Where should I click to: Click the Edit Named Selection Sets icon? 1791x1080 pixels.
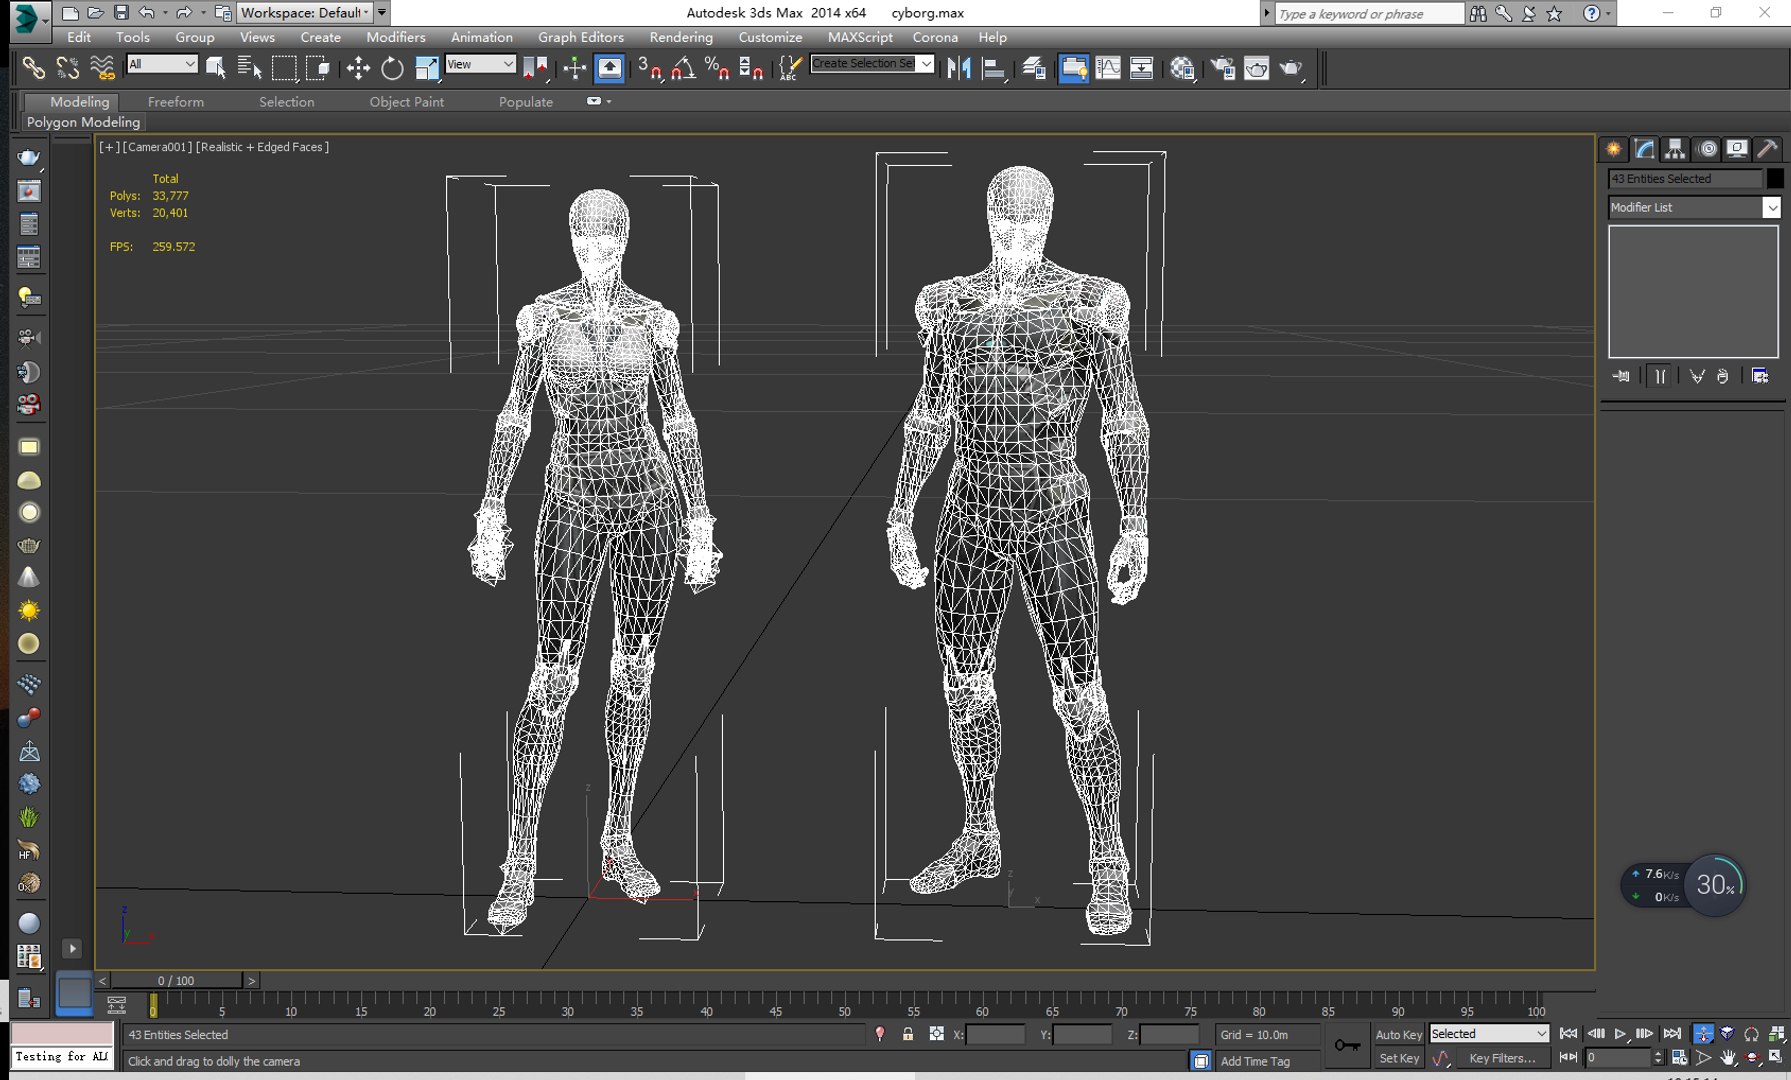point(790,68)
